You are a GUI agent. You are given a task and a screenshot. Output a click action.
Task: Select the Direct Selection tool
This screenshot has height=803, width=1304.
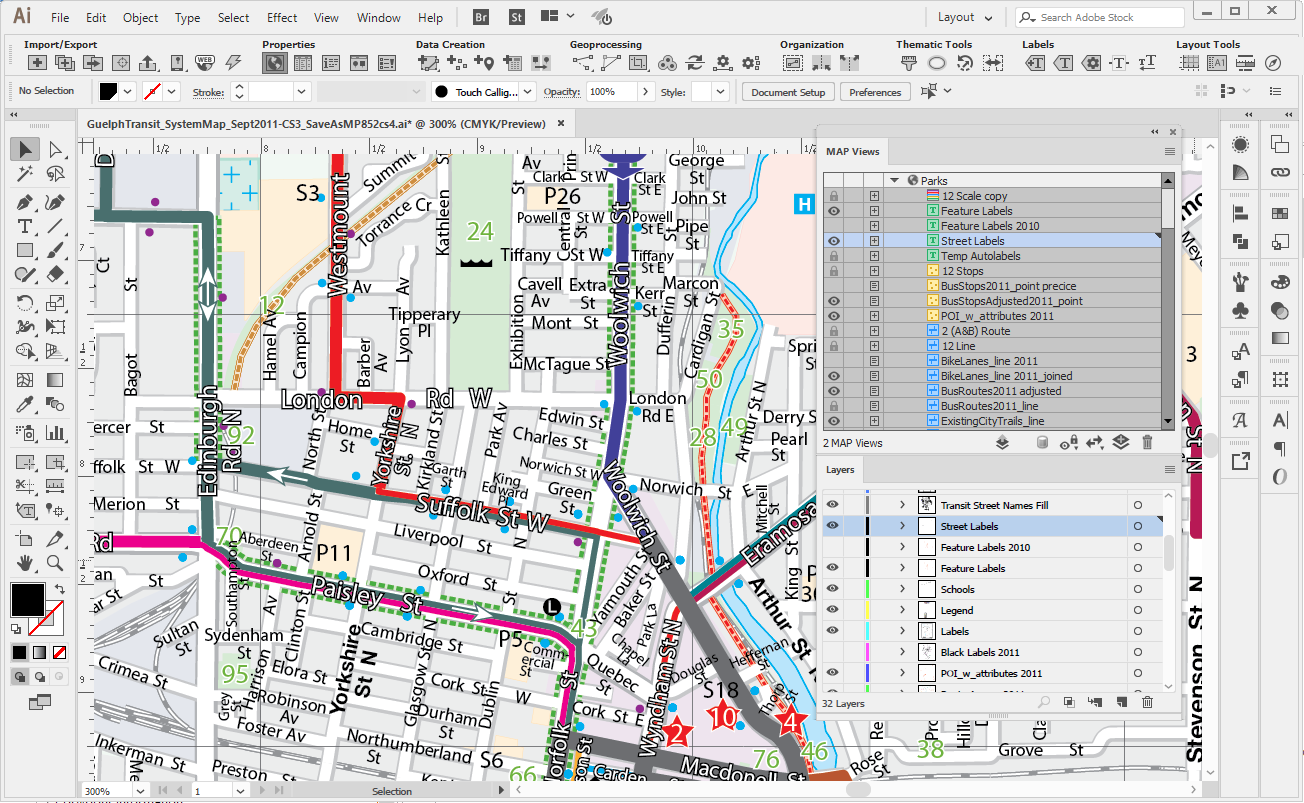[55, 150]
